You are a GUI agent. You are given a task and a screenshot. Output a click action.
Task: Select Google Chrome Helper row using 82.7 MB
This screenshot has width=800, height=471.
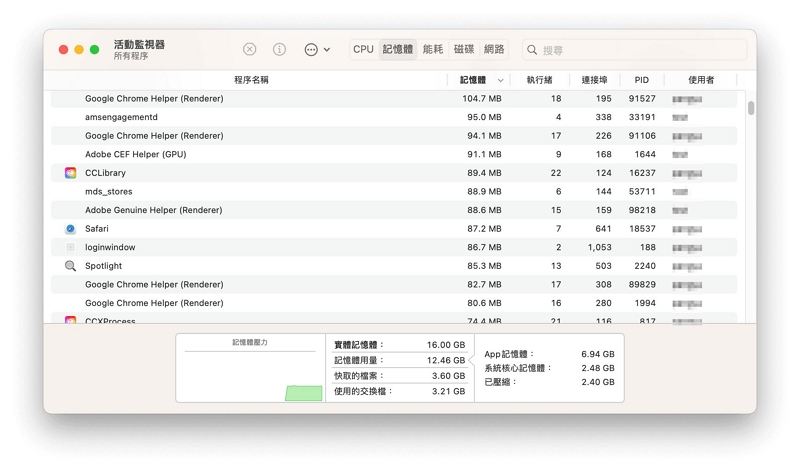click(x=394, y=284)
